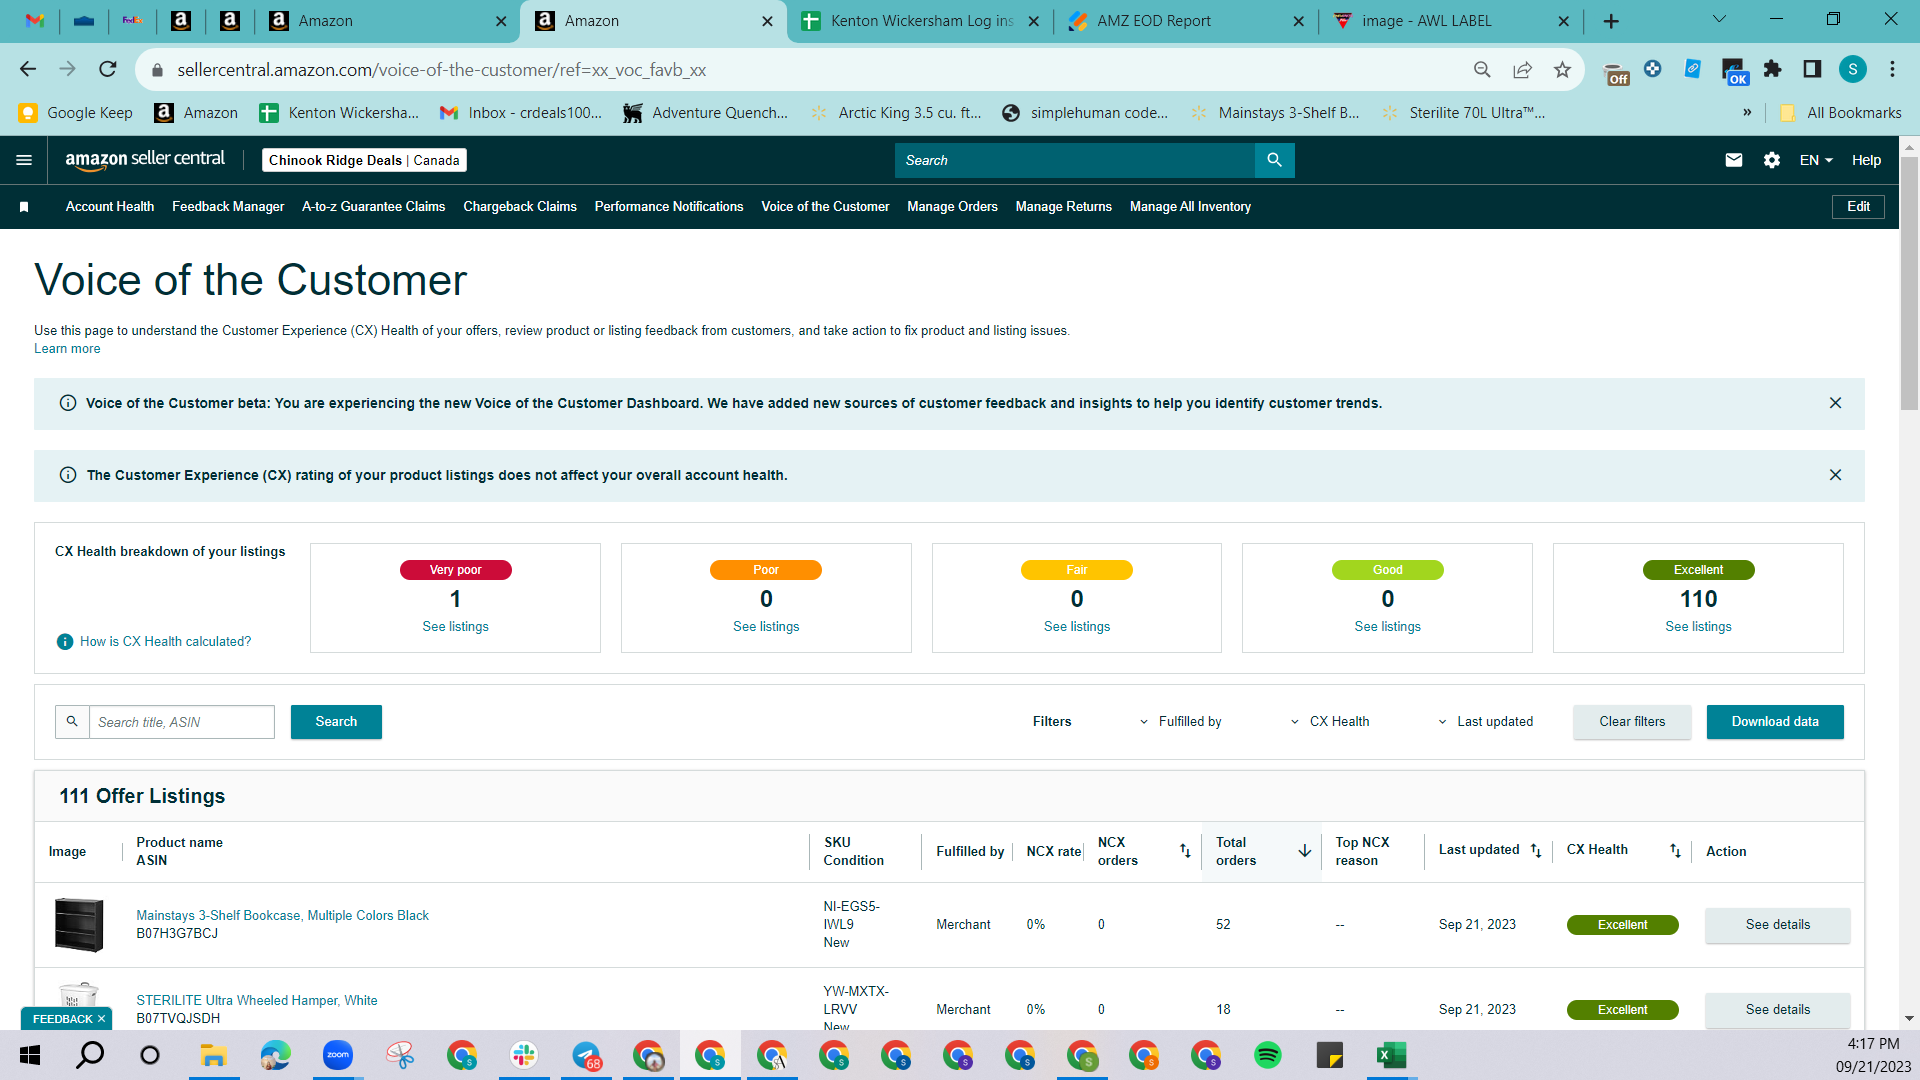
Task: Open Chrome extensions puzzle icon
Action: point(1773,69)
